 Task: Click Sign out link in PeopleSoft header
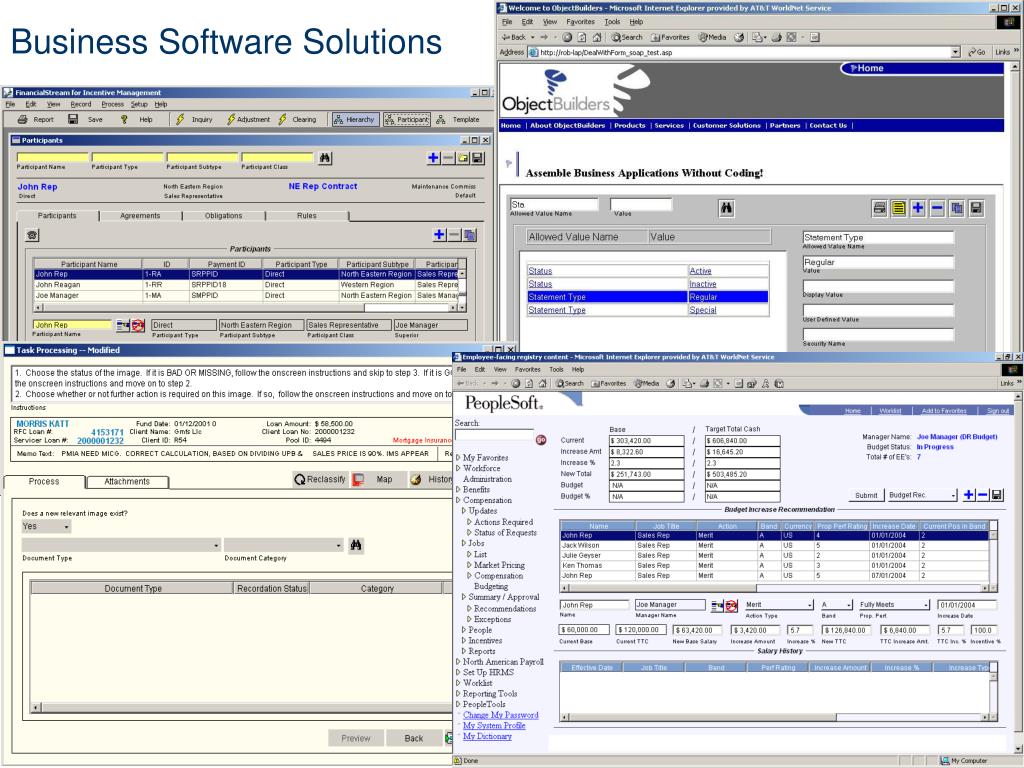click(998, 411)
